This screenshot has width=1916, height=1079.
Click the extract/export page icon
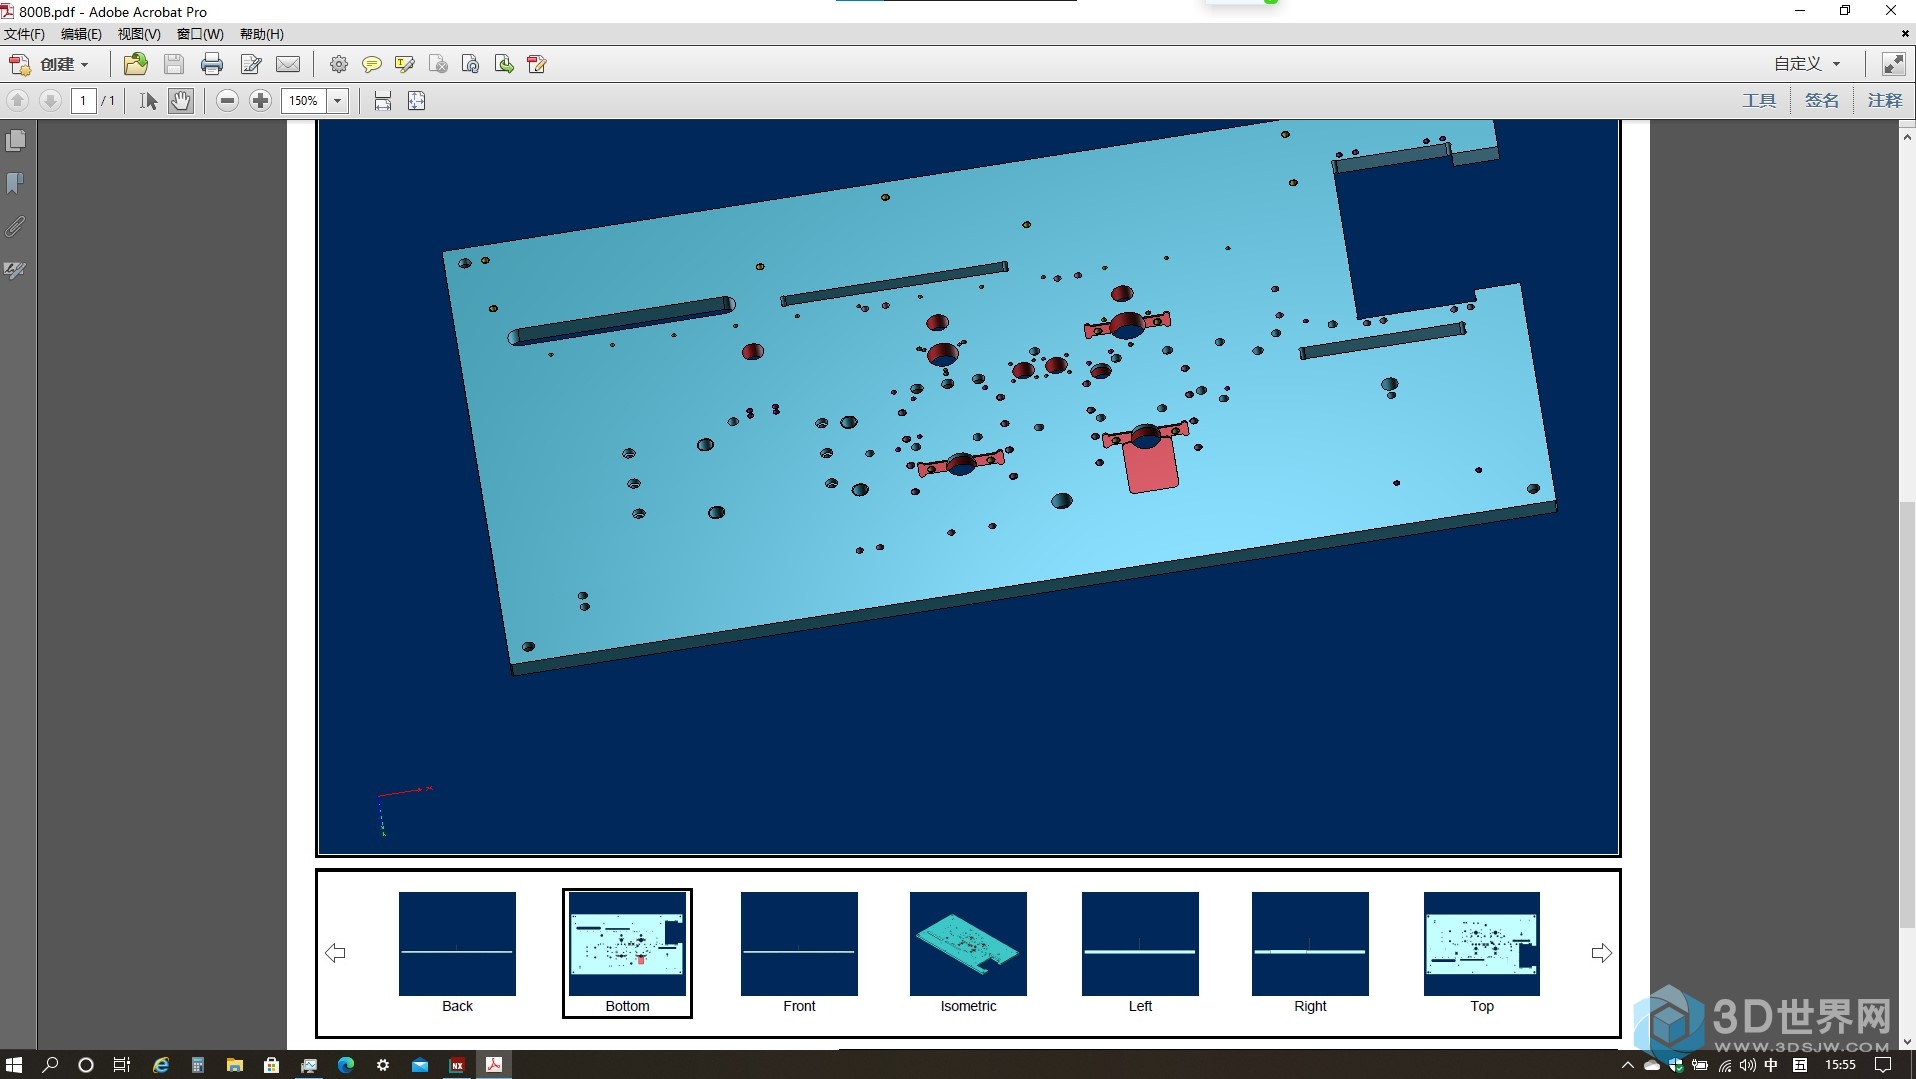(504, 64)
